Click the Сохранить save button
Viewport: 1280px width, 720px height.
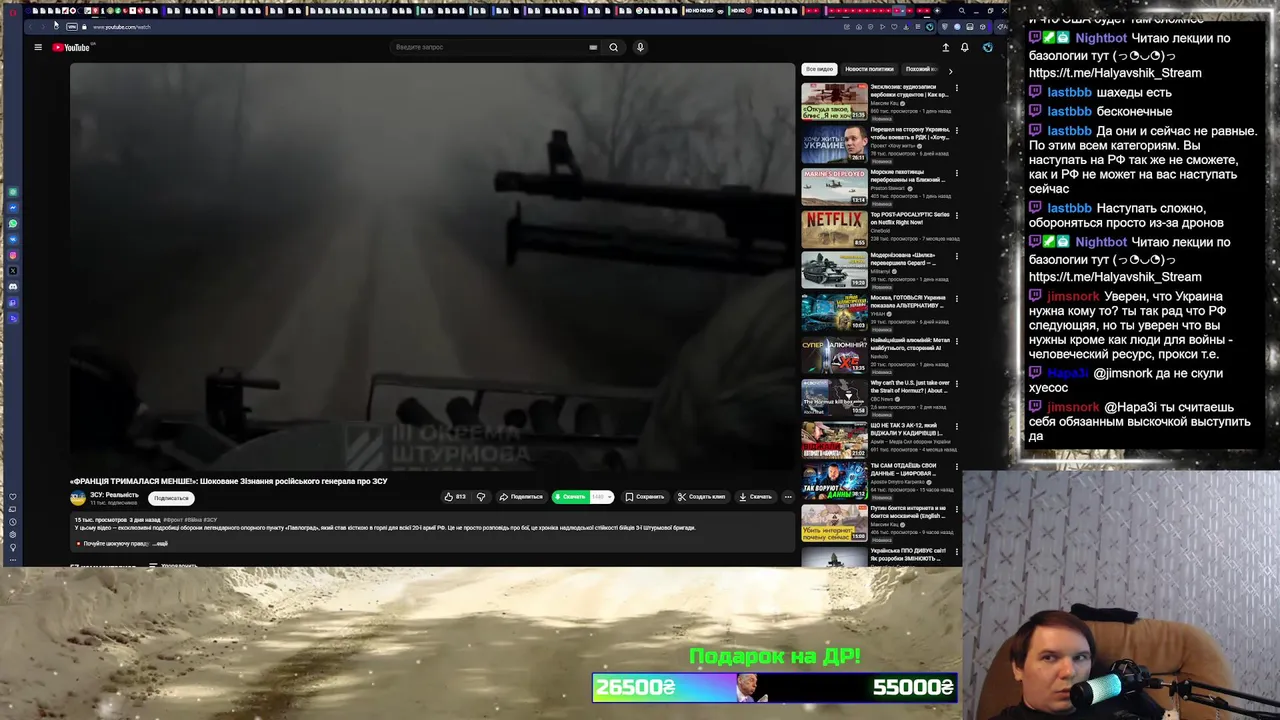644,497
